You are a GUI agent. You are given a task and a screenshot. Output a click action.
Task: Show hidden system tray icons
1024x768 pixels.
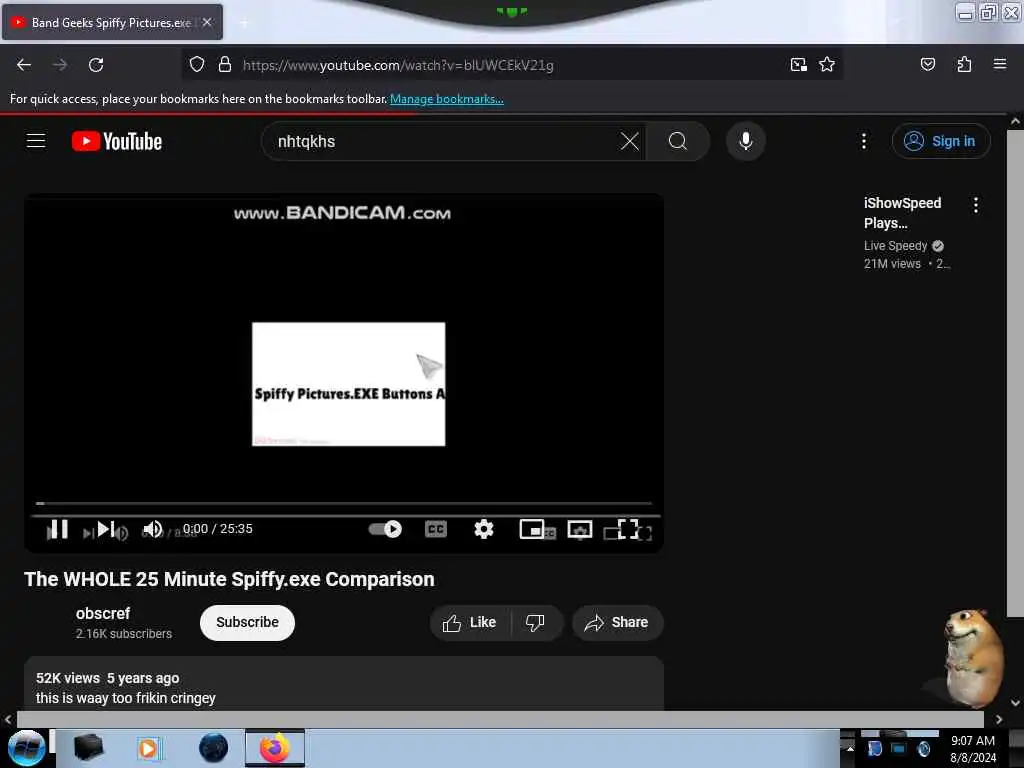(x=850, y=748)
